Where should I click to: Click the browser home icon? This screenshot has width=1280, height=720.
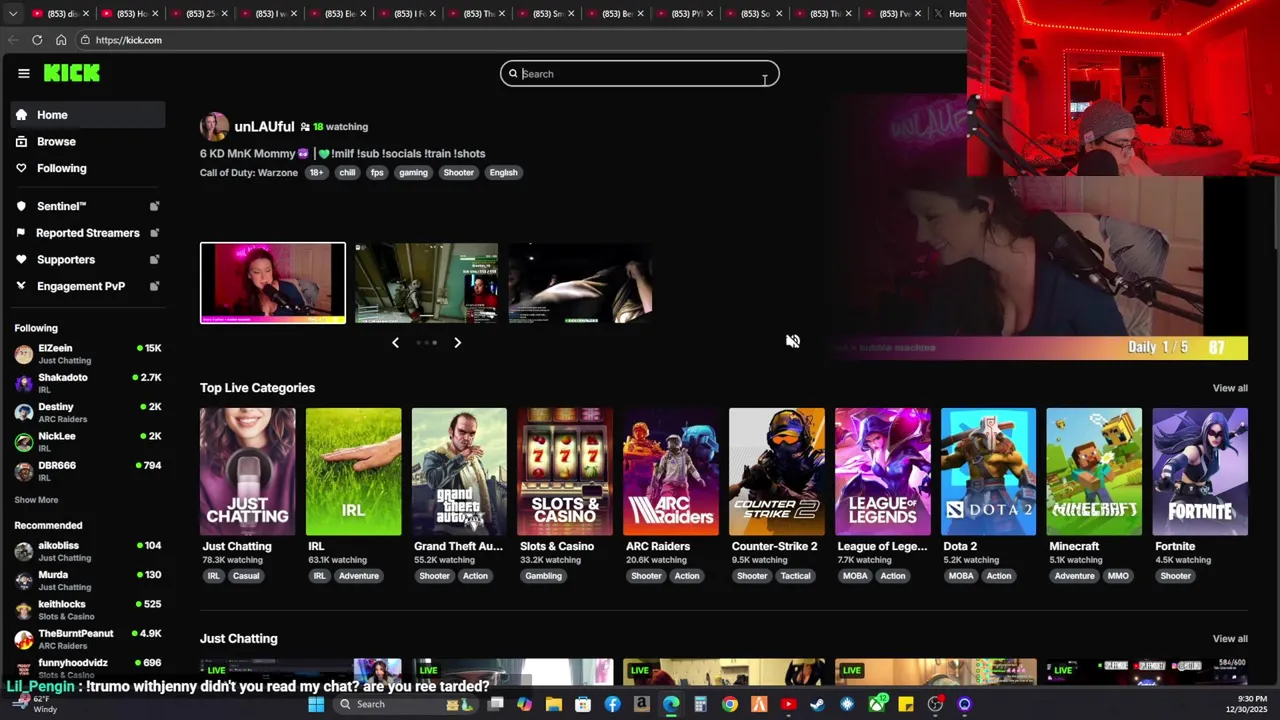click(61, 40)
